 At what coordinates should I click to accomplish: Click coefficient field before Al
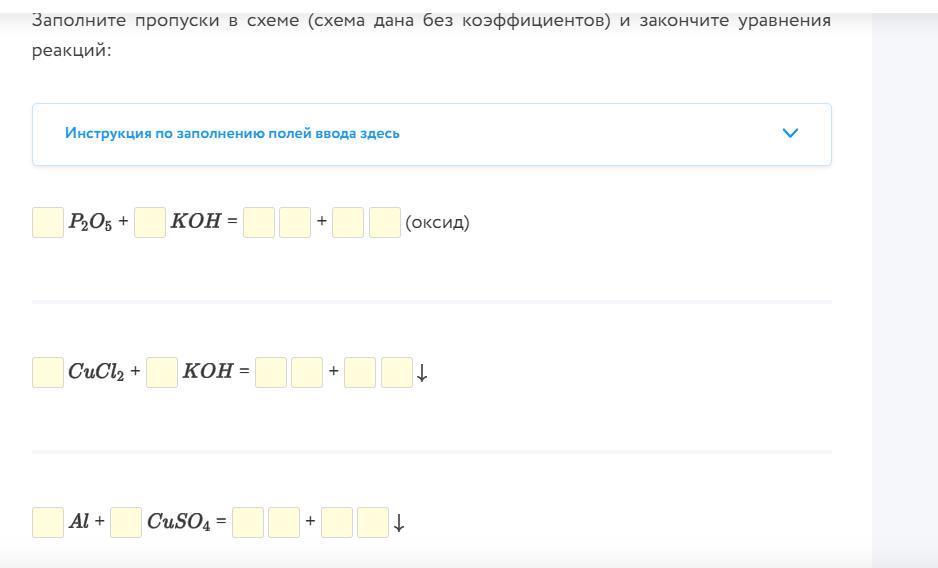(48, 523)
